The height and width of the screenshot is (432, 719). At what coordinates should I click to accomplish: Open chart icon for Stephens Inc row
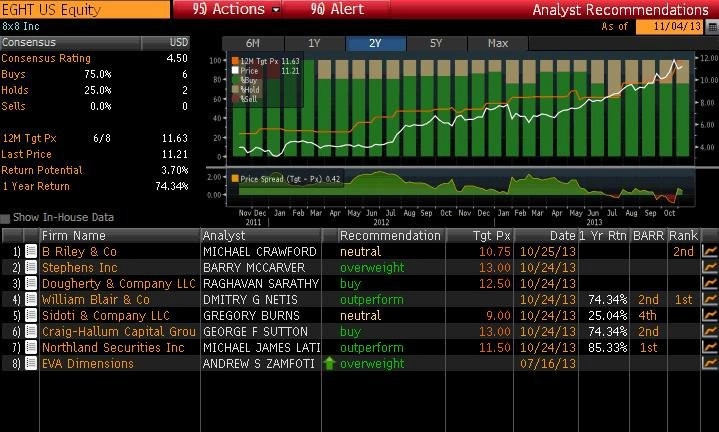coord(710,267)
